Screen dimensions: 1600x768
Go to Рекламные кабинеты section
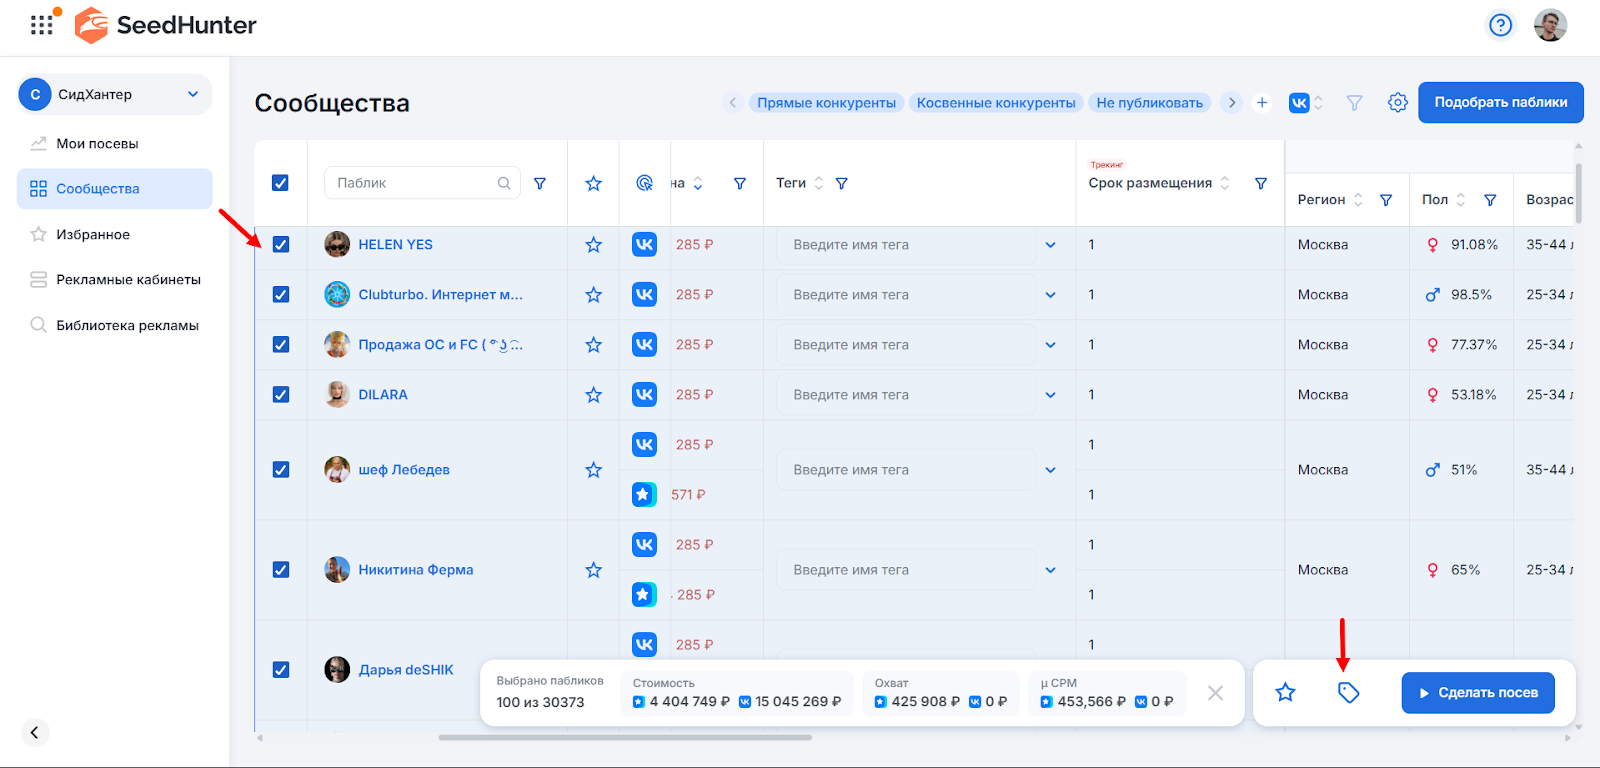[x=128, y=279]
